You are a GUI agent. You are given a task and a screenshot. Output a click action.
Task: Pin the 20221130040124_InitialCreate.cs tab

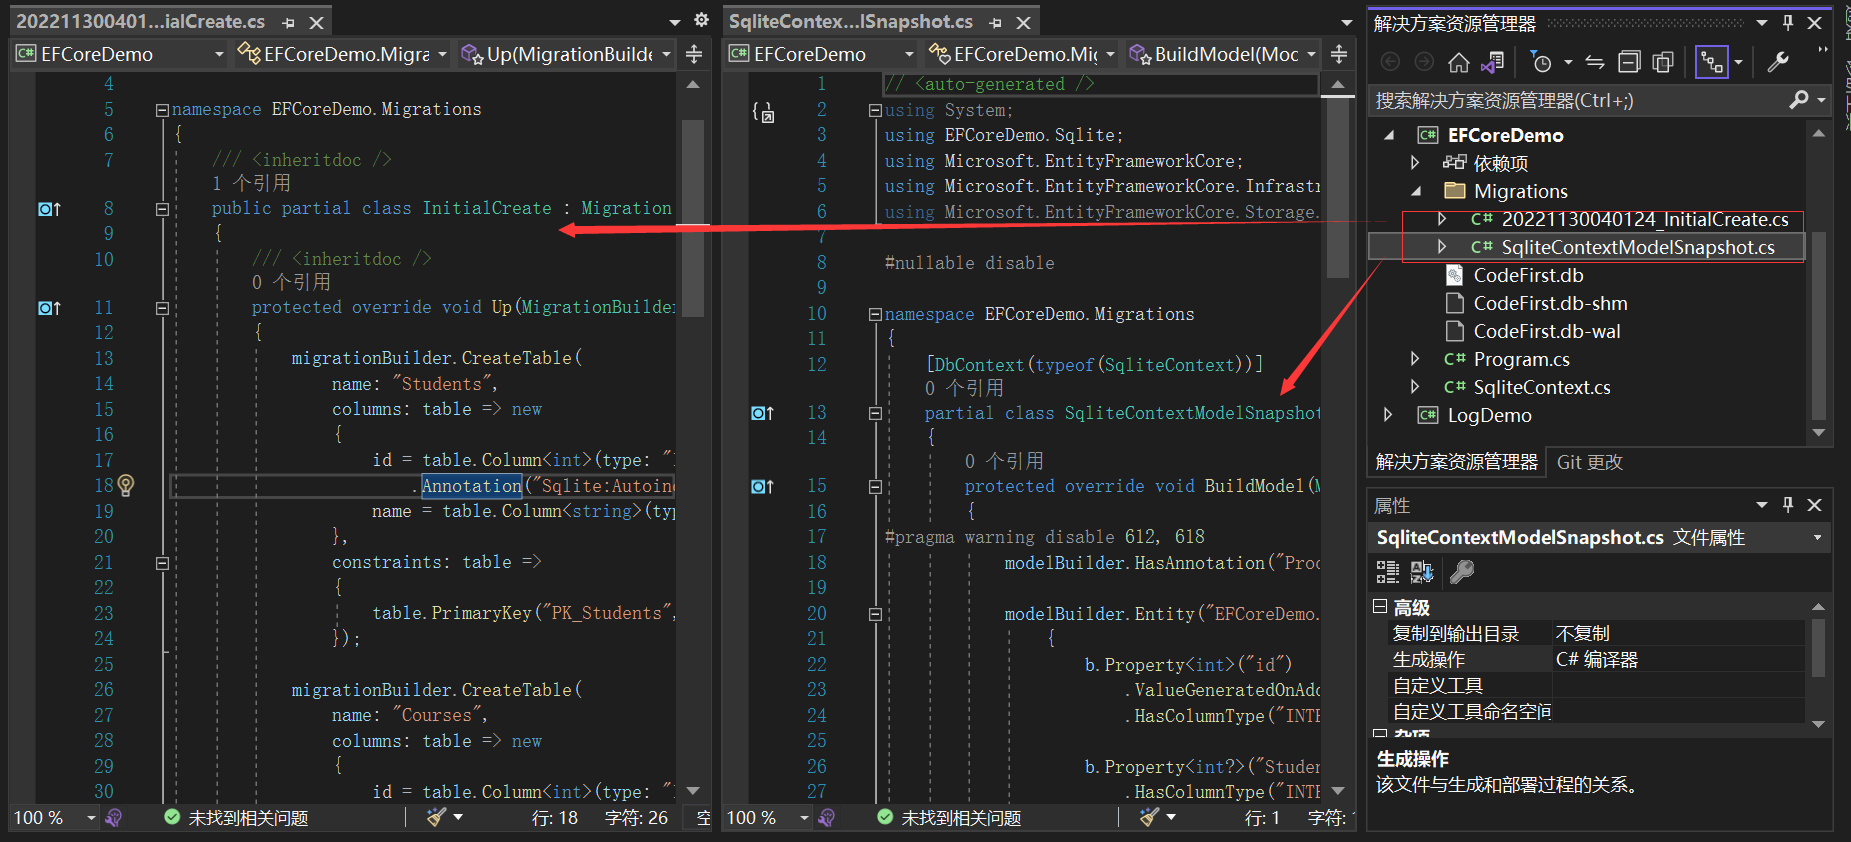pos(288,22)
